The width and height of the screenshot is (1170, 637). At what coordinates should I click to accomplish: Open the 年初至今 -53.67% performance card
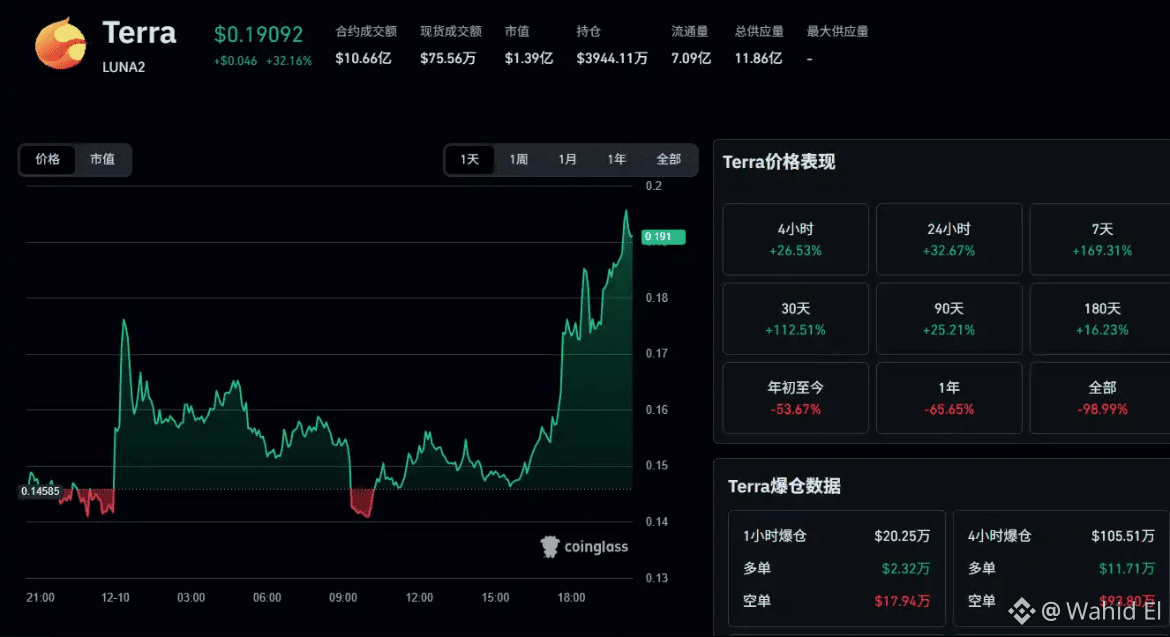click(x=795, y=398)
